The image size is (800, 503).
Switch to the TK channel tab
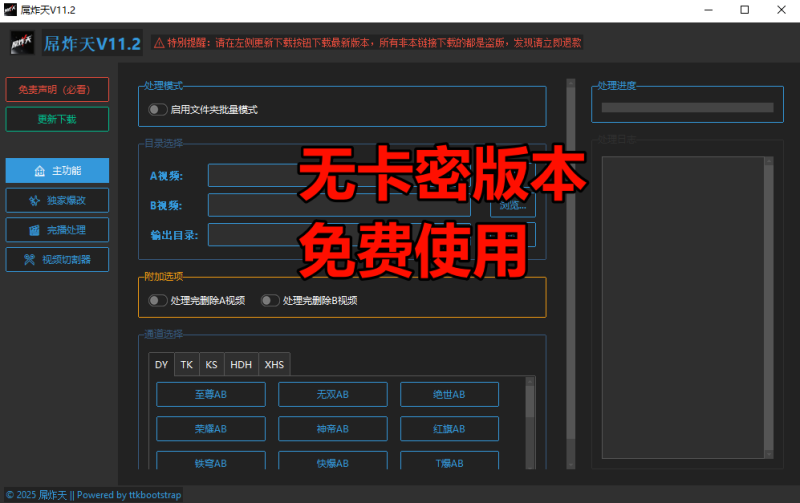click(187, 364)
